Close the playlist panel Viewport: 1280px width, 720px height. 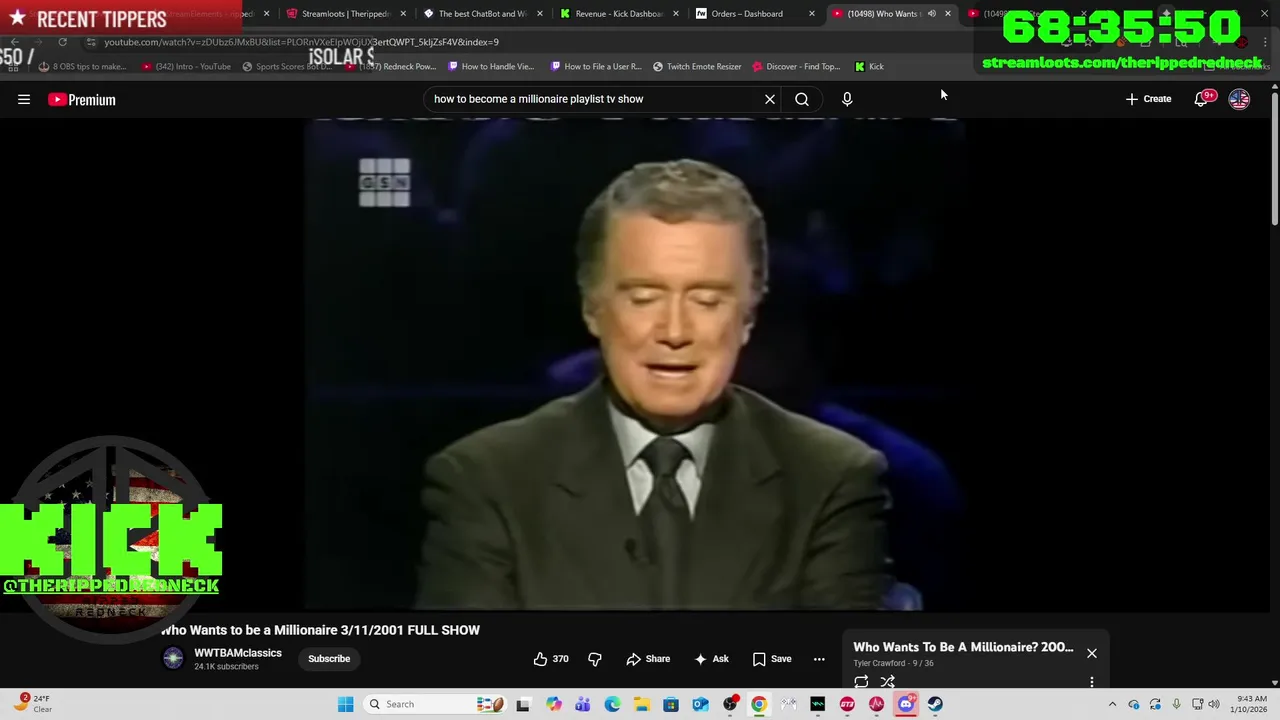(1092, 653)
